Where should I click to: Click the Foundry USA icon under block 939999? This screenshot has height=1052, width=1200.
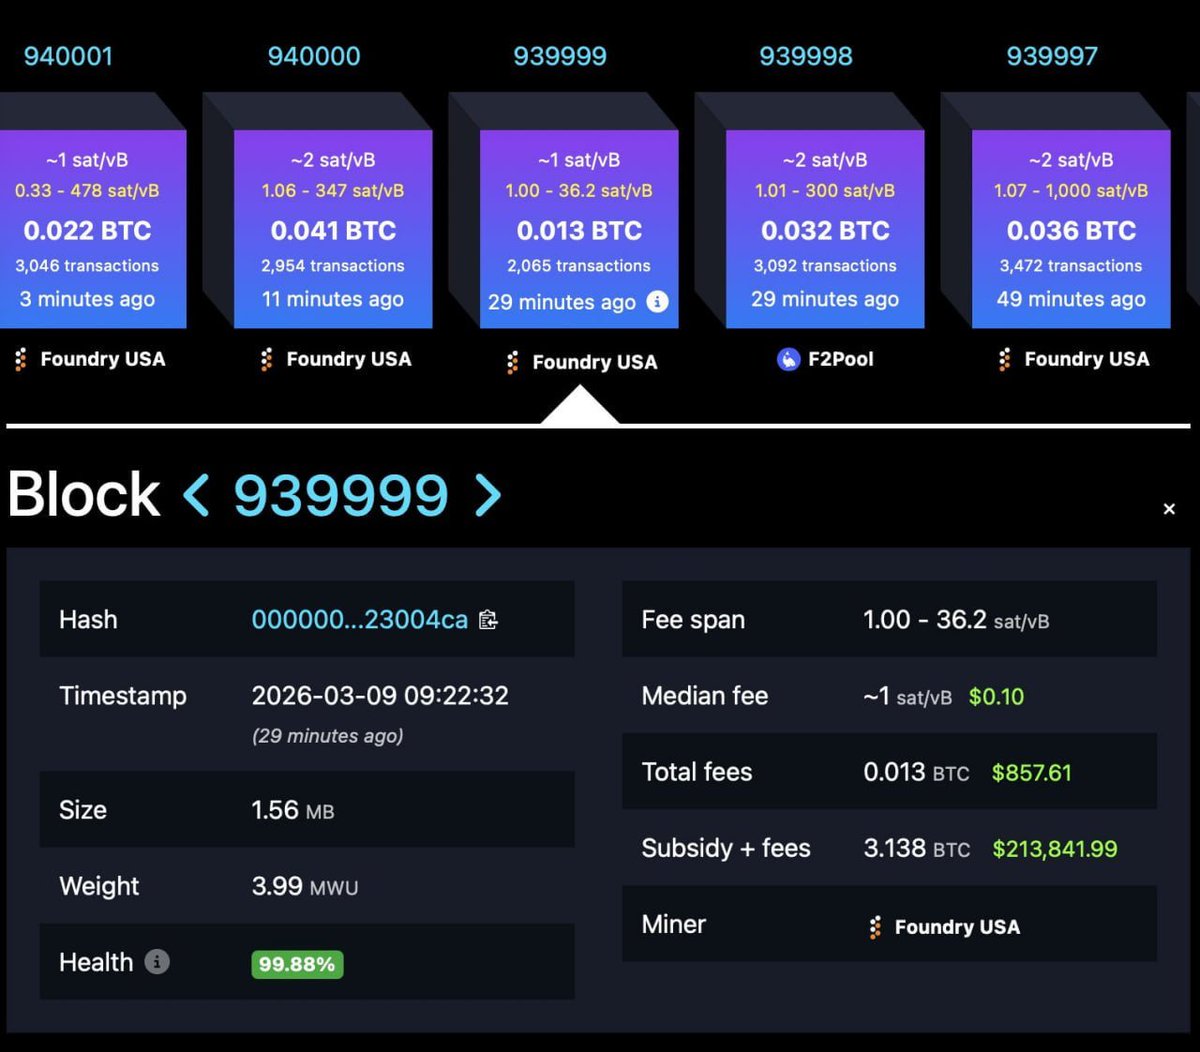(513, 362)
